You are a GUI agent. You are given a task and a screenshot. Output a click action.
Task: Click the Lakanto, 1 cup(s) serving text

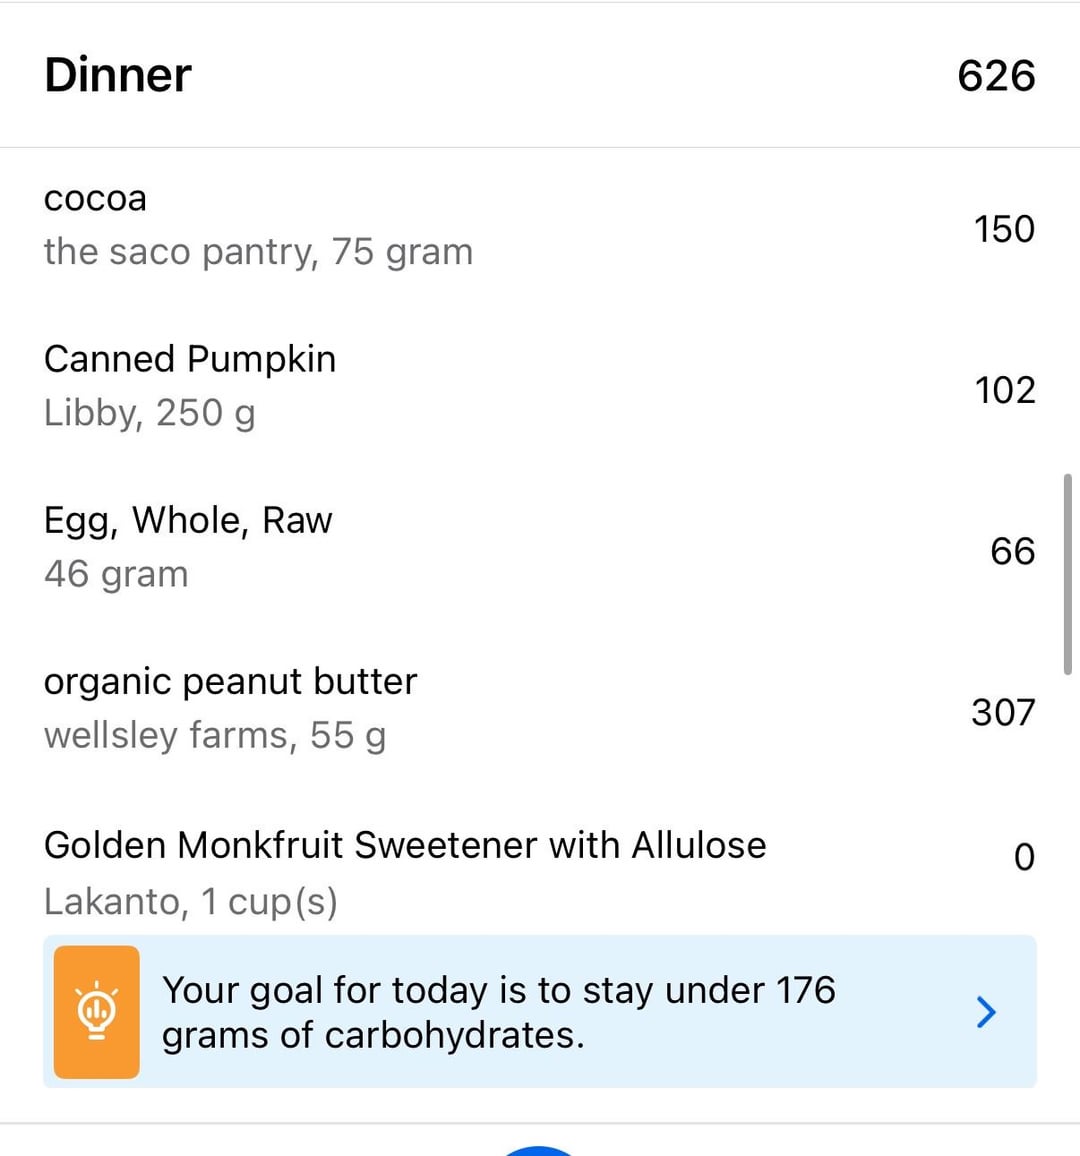(x=190, y=902)
